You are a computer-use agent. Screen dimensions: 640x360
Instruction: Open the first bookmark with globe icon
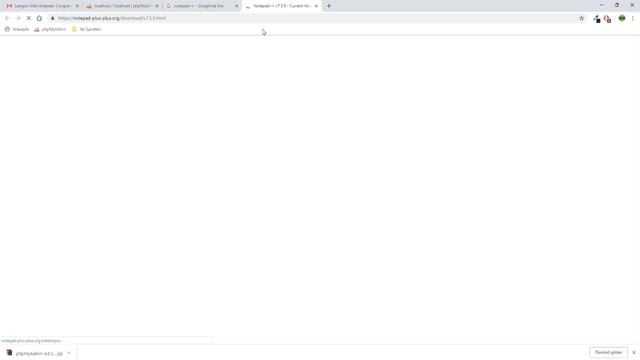tap(17, 29)
